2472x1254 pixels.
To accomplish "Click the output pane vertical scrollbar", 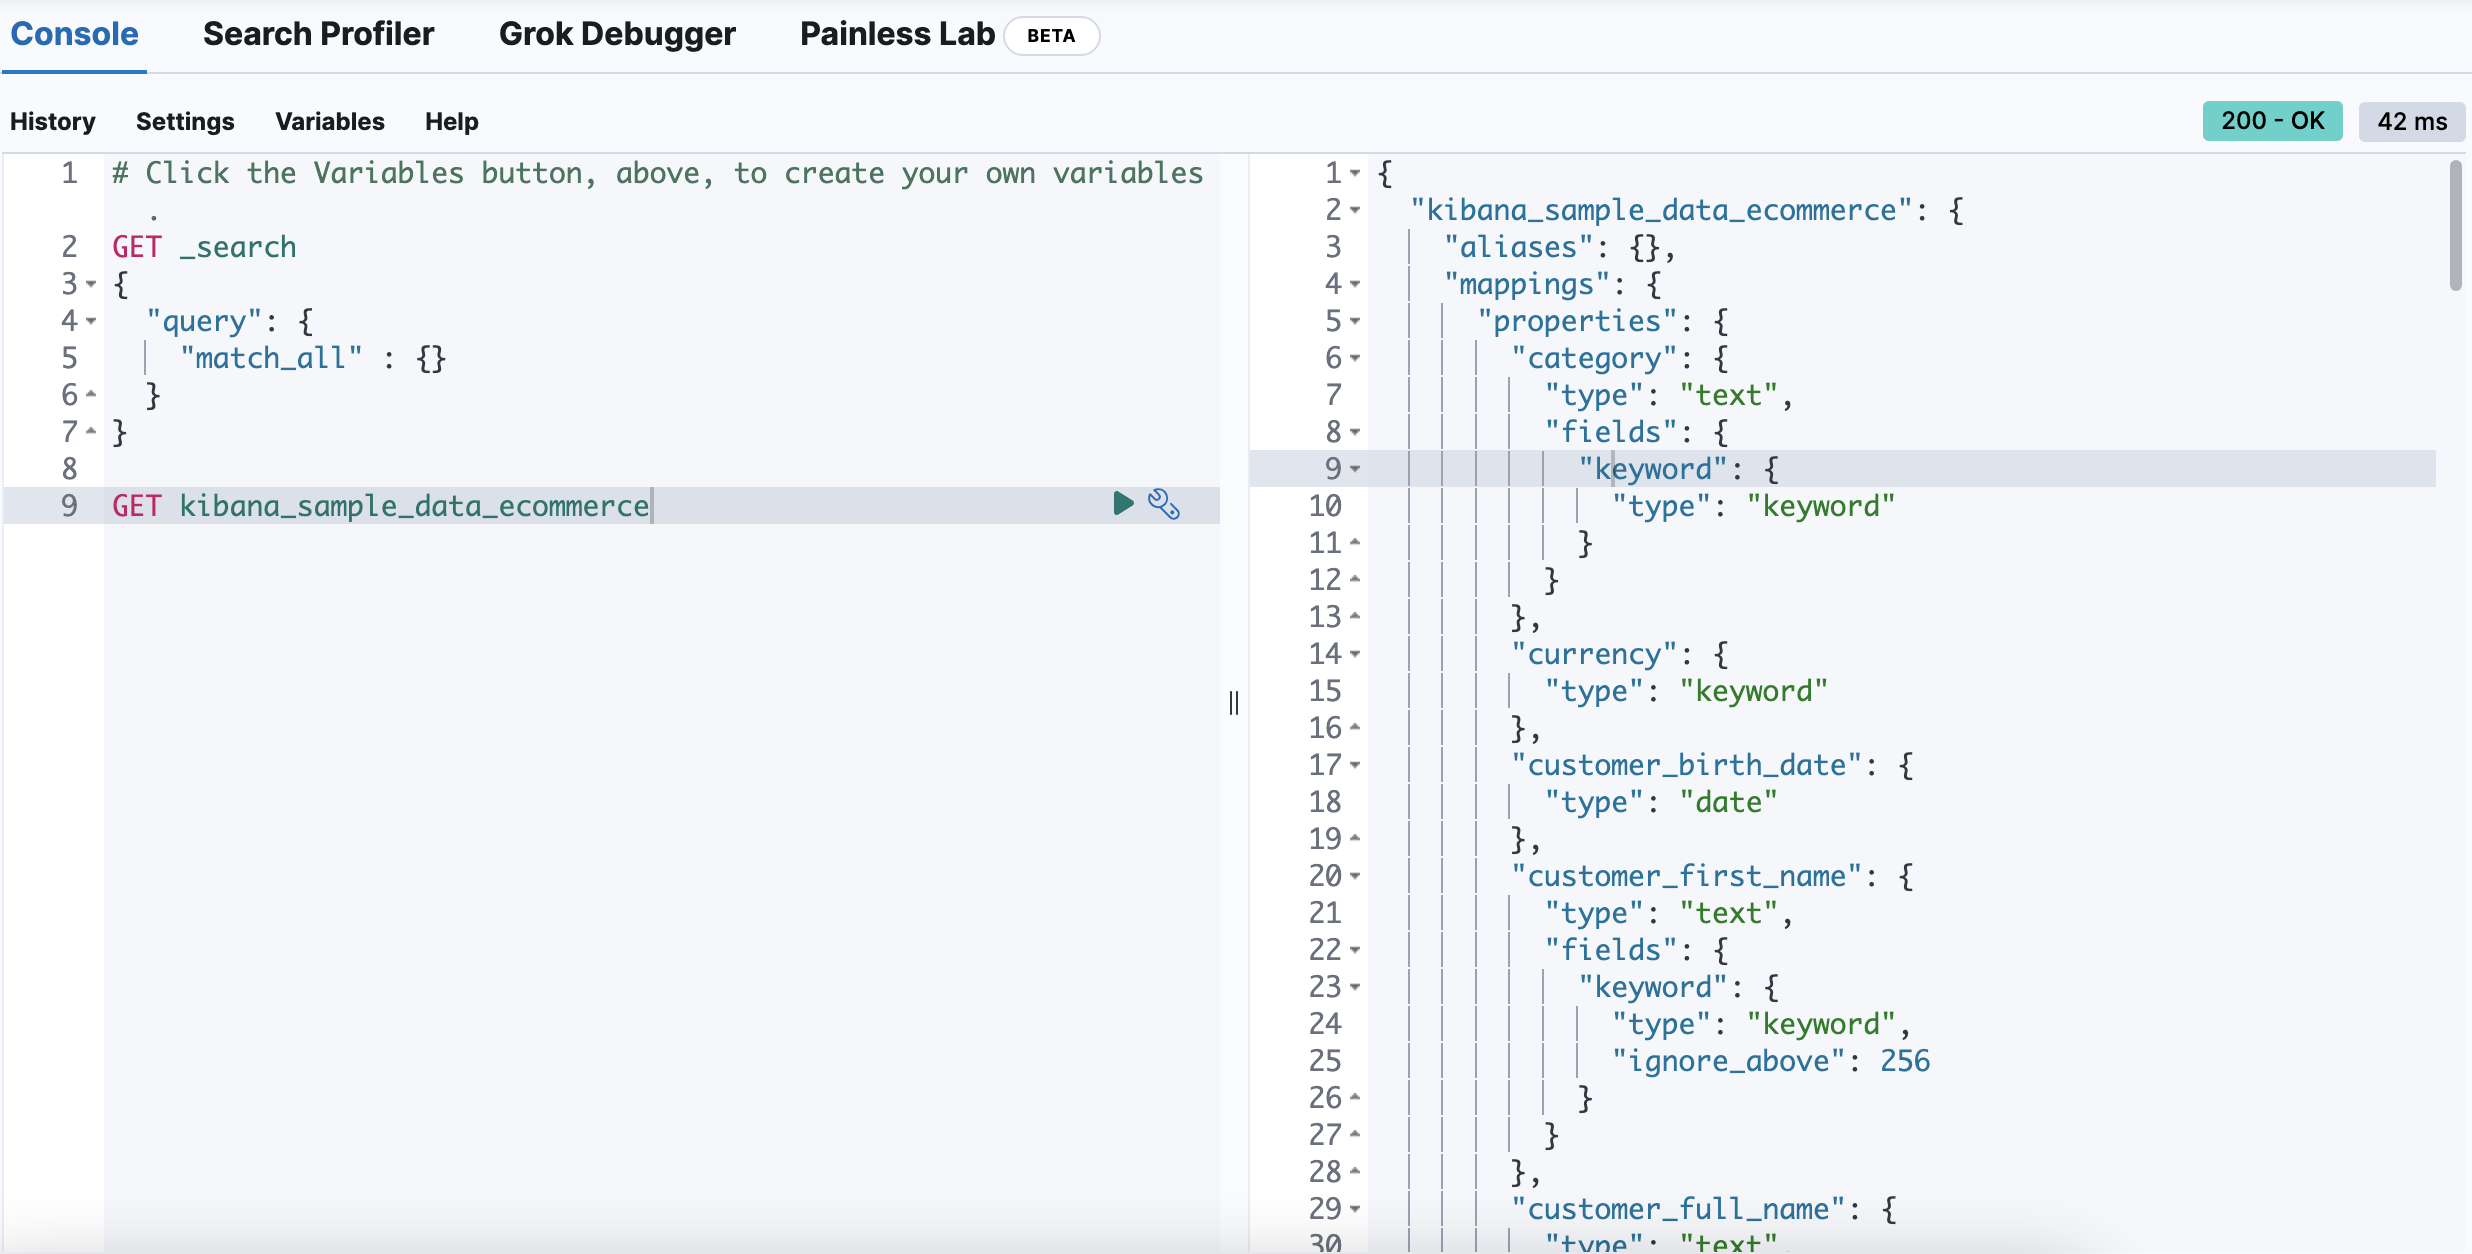I will [2455, 226].
